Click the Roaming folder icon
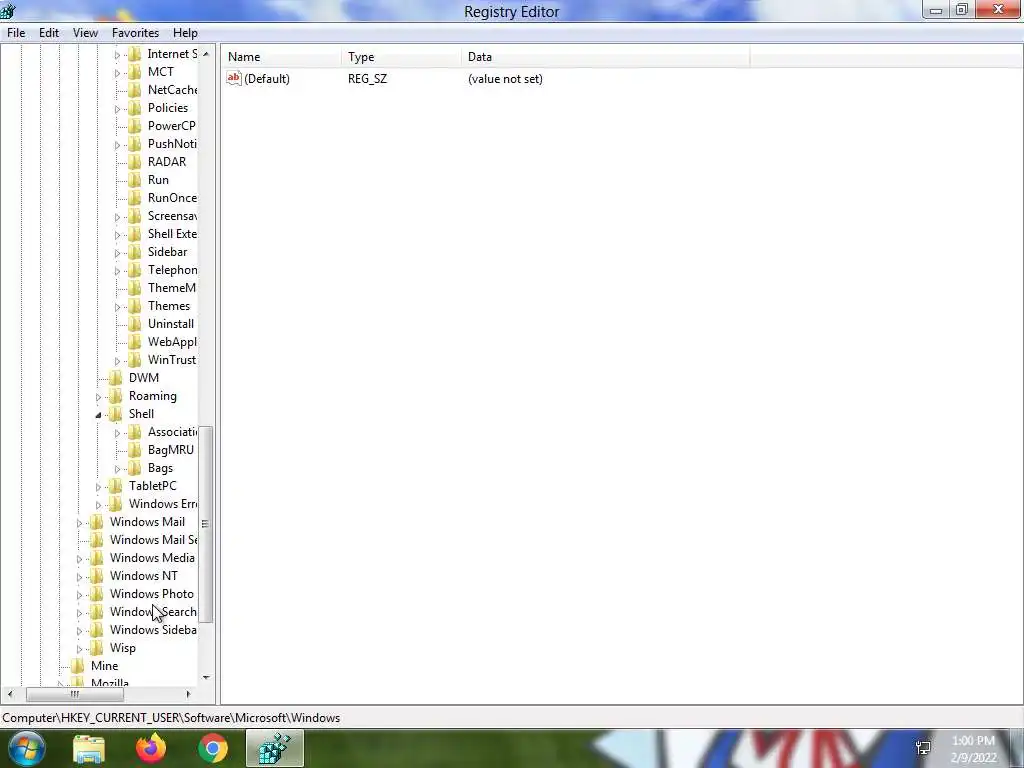The image size is (1024, 768). point(116,396)
